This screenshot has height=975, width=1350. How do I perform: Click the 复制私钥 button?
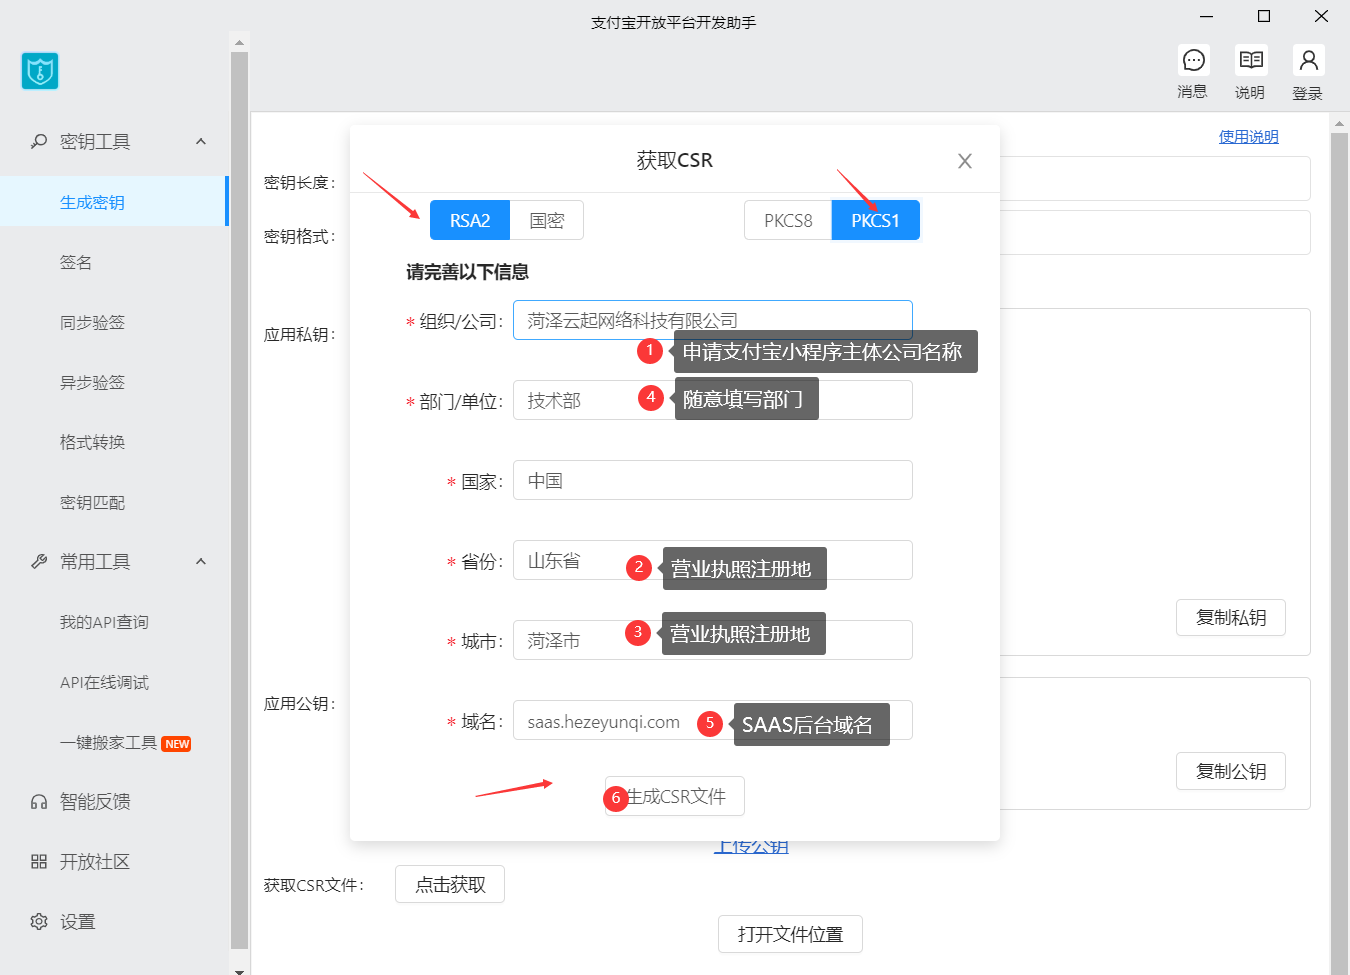[x=1231, y=617]
